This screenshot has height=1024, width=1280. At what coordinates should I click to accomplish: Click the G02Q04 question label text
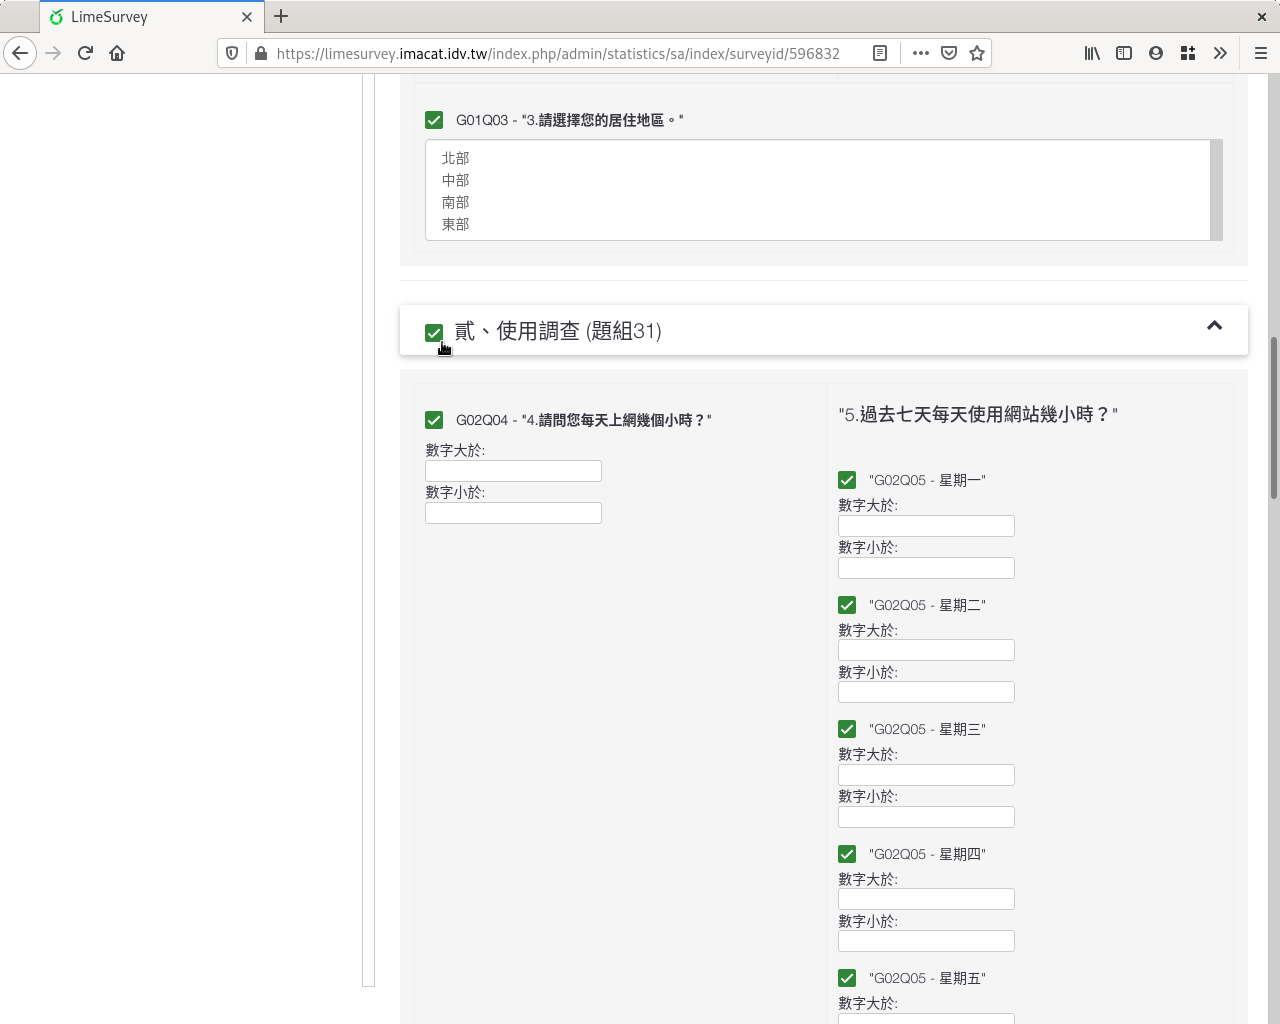pos(584,420)
